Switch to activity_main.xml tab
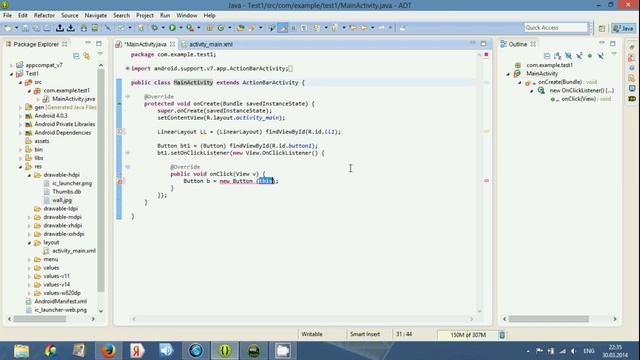The image size is (640, 360). tap(211, 44)
